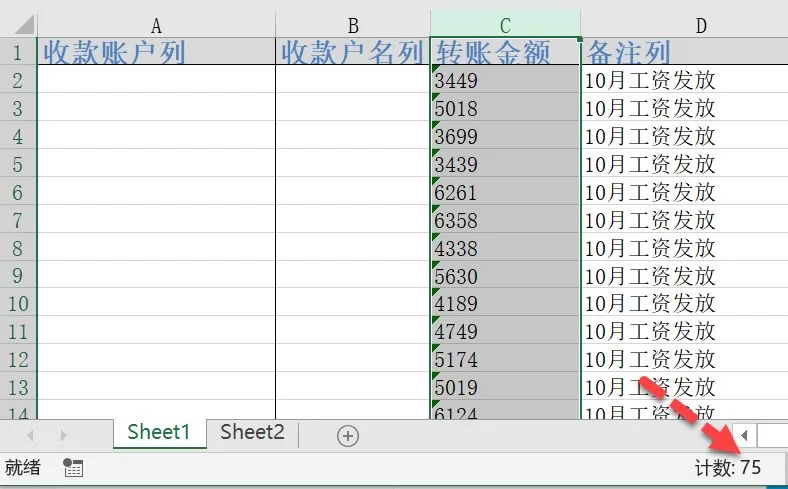788x489 pixels.
Task: Click the next sheet navigation arrow
Action: point(63,435)
